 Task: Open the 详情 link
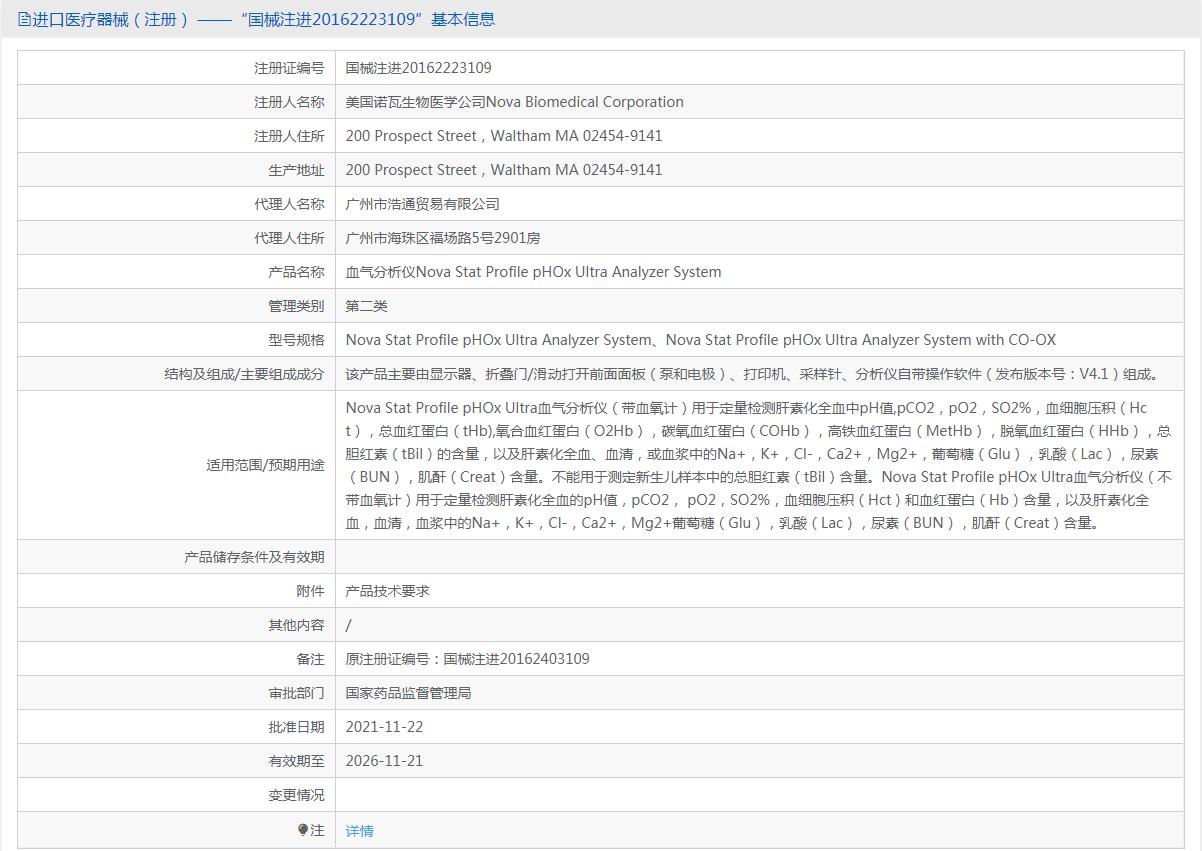click(359, 831)
